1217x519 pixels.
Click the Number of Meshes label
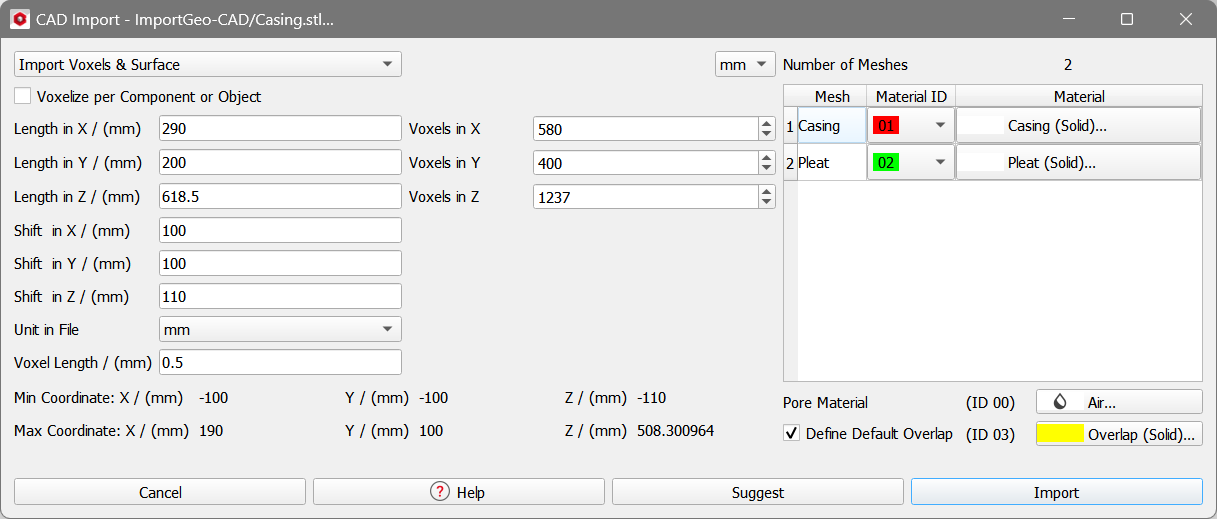click(x=845, y=65)
